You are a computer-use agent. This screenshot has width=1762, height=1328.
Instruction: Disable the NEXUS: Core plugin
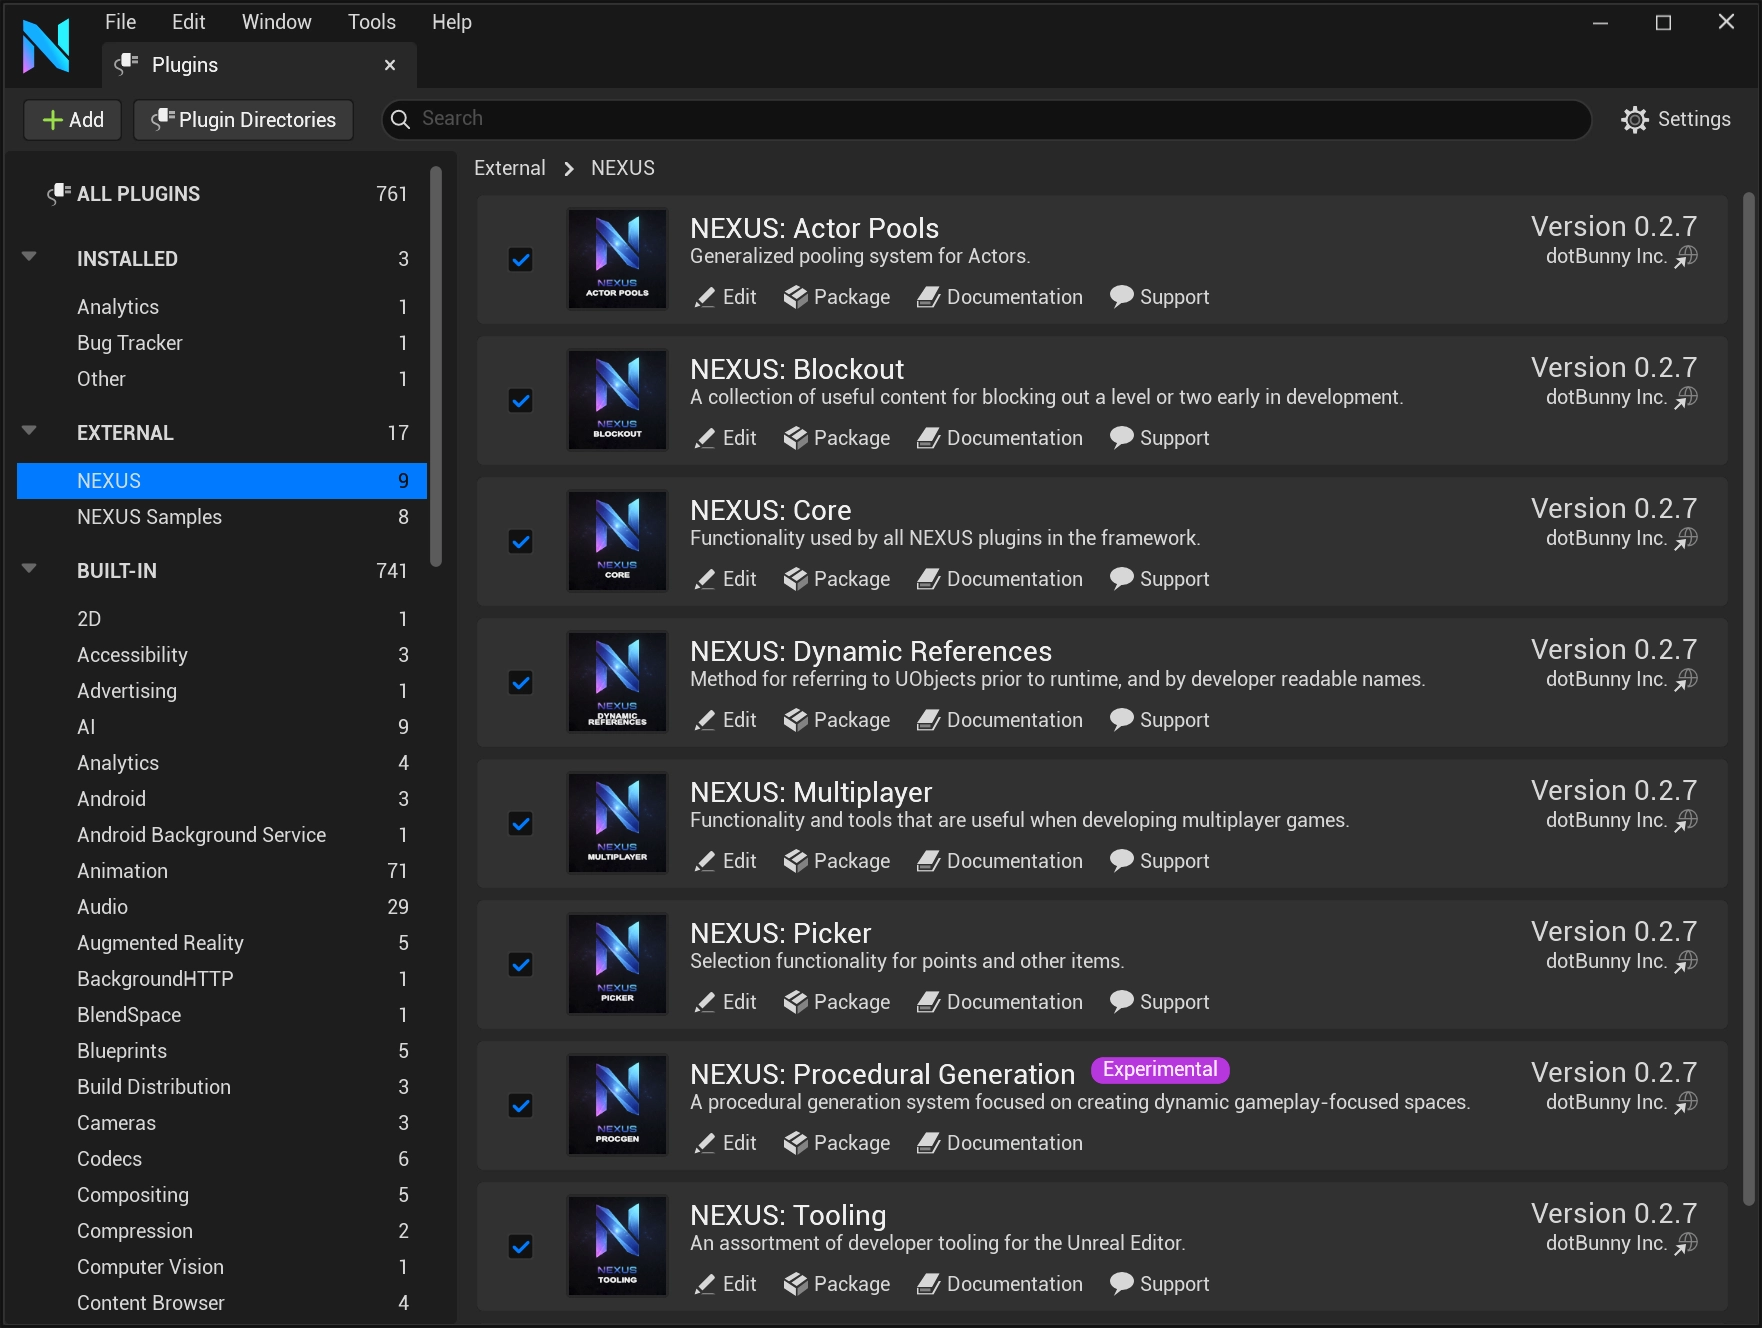coord(520,542)
